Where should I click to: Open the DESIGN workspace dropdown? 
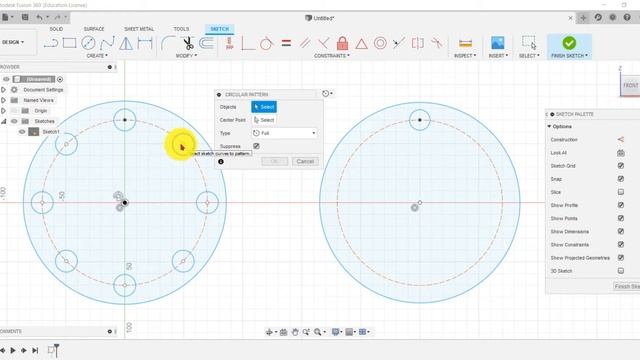(x=13, y=42)
